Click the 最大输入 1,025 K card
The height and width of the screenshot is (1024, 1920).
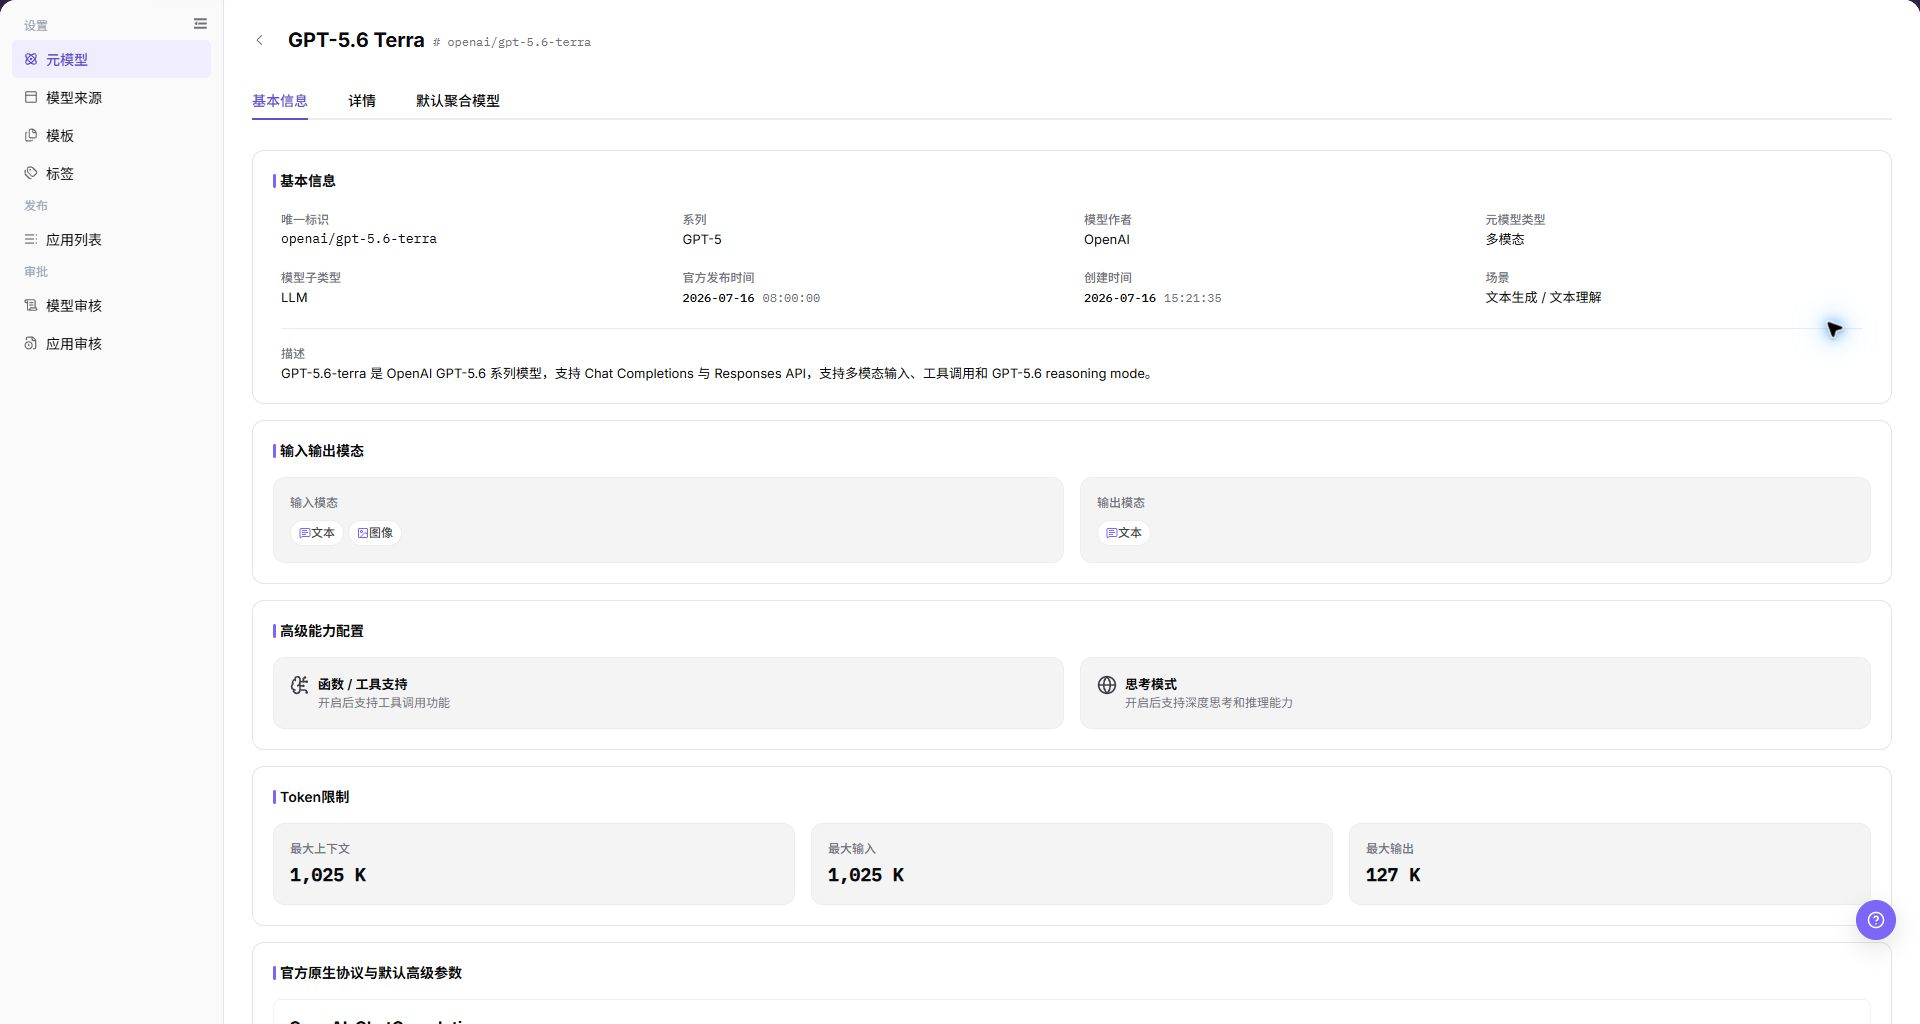tap(1072, 864)
